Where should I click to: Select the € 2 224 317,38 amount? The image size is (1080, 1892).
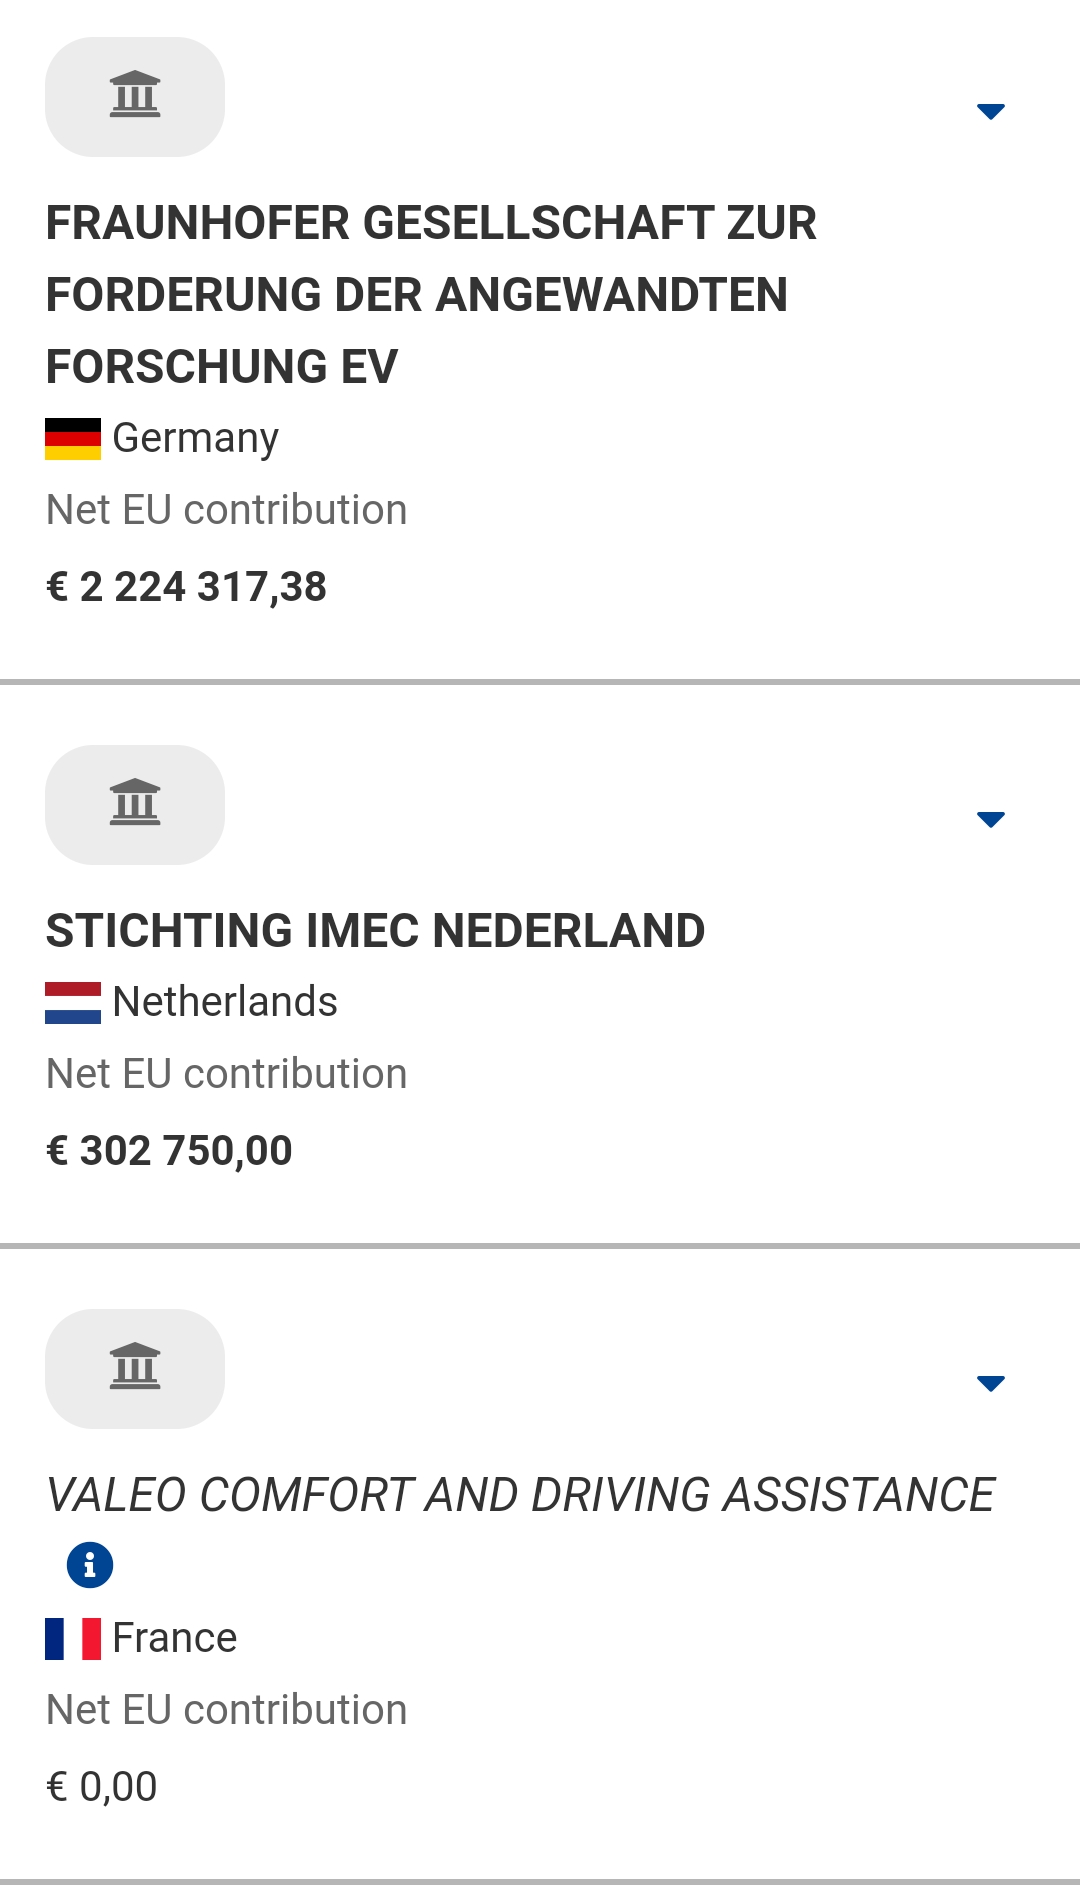pyautogui.click(x=187, y=587)
